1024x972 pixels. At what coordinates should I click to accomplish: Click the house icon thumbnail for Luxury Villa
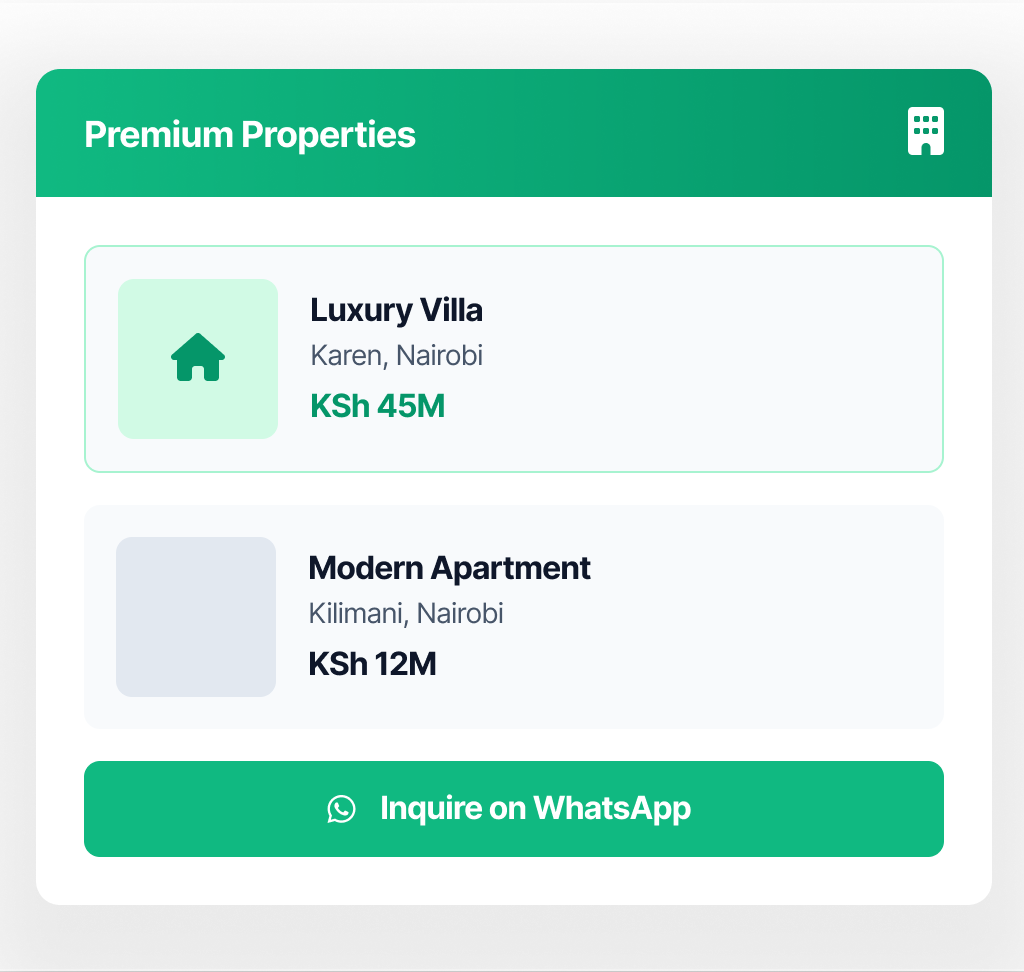[197, 358]
